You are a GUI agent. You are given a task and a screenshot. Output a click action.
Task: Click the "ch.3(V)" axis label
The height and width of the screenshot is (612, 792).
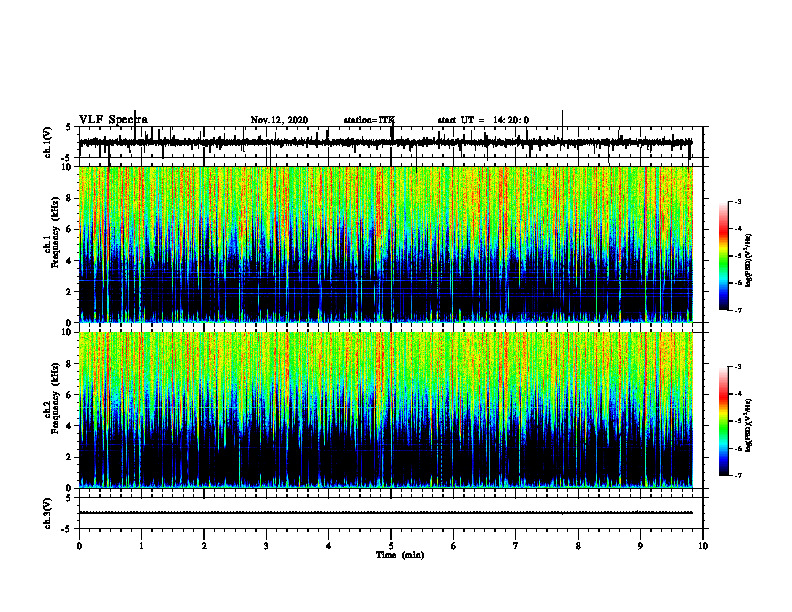pos(48,513)
